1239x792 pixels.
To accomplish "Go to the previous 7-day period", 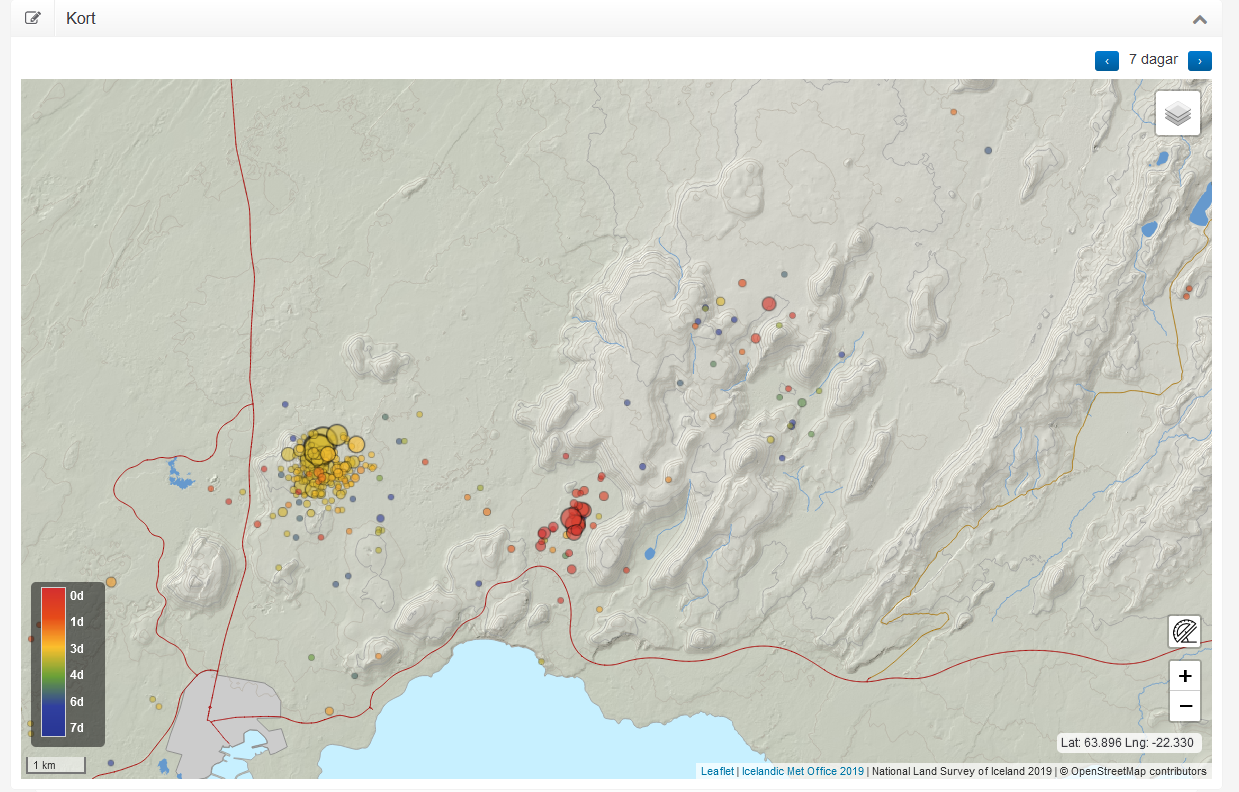I will tap(1107, 61).
